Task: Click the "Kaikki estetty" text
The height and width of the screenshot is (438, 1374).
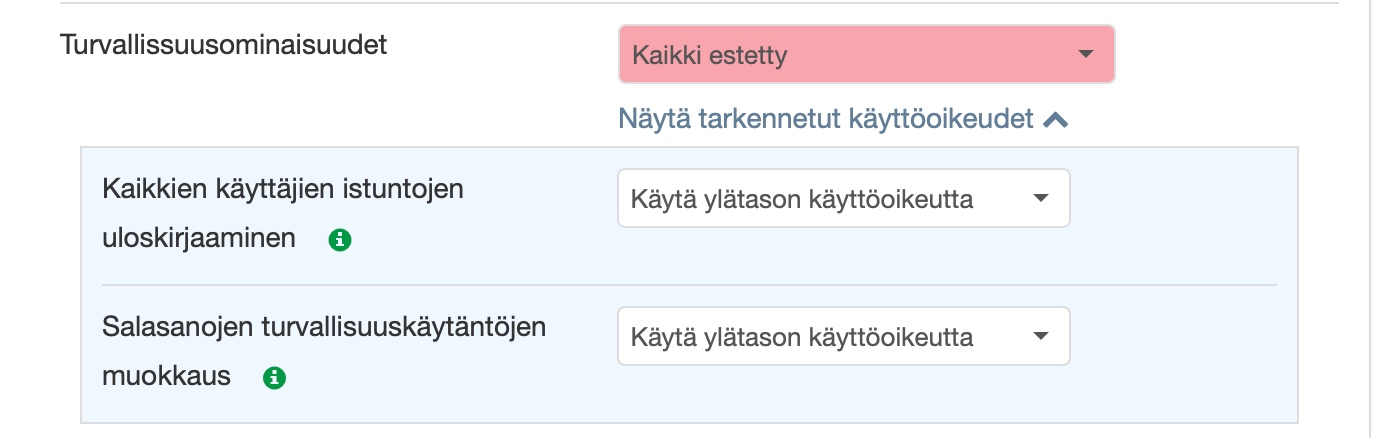Action: (x=709, y=55)
